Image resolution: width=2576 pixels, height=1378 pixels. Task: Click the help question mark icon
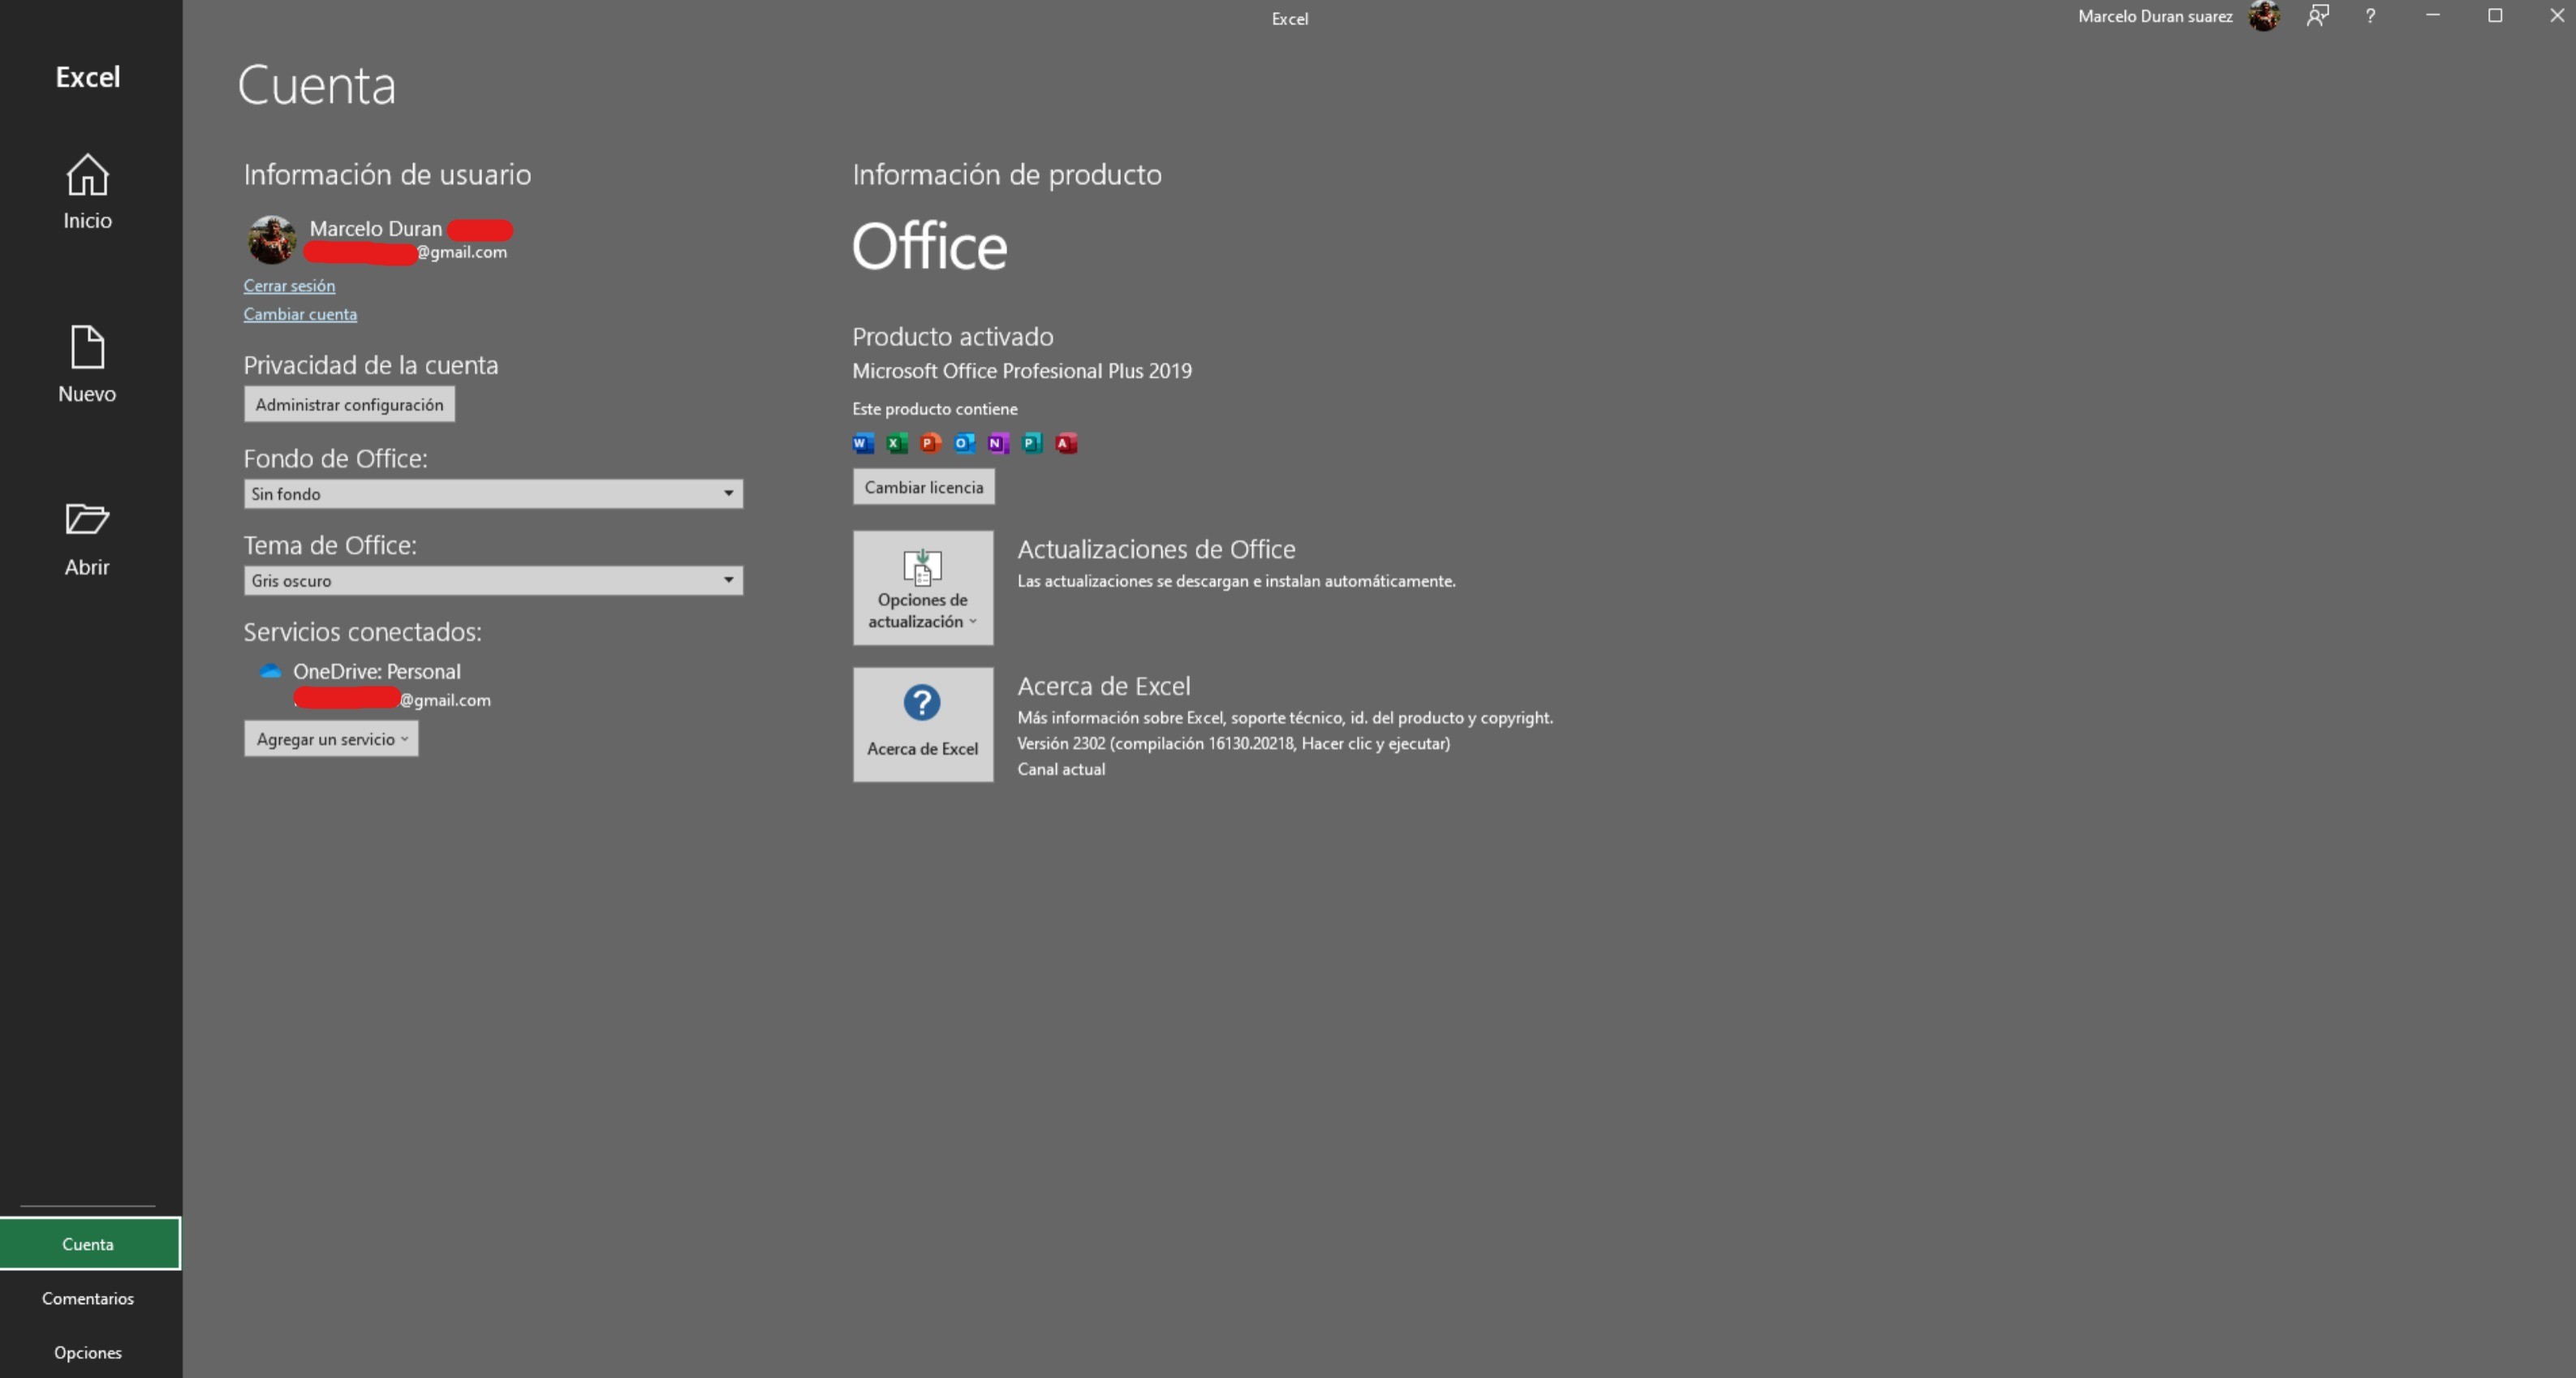[x=2370, y=16]
